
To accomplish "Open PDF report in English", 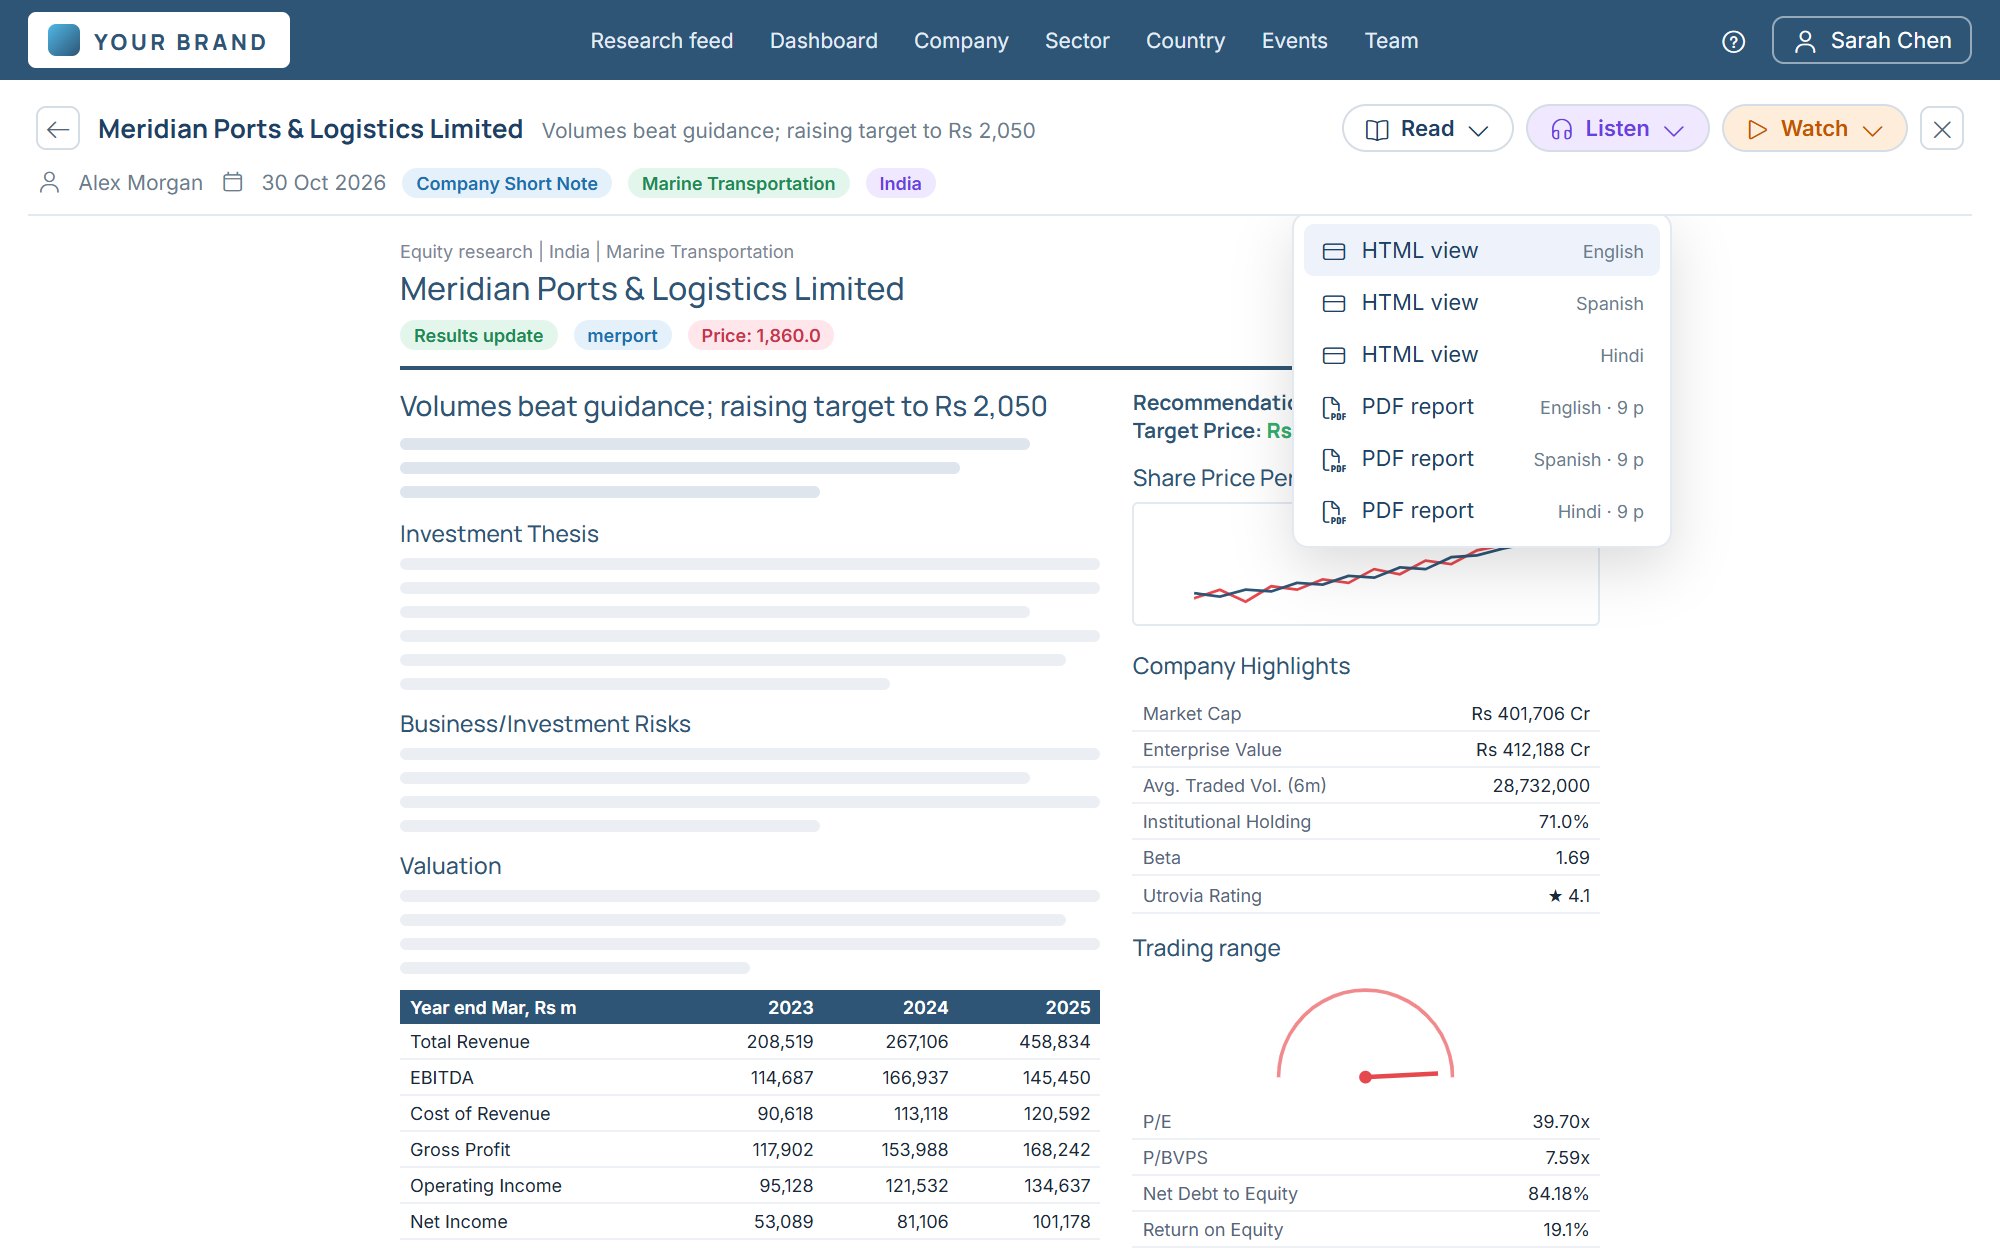I will pyautogui.click(x=1481, y=407).
